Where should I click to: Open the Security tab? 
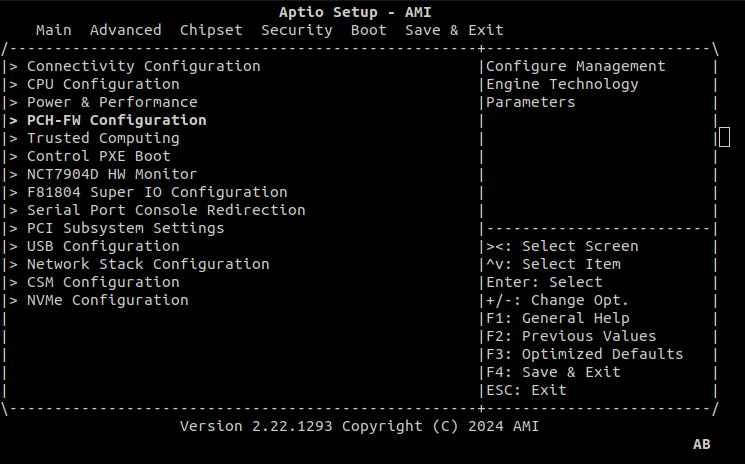(x=296, y=30)
